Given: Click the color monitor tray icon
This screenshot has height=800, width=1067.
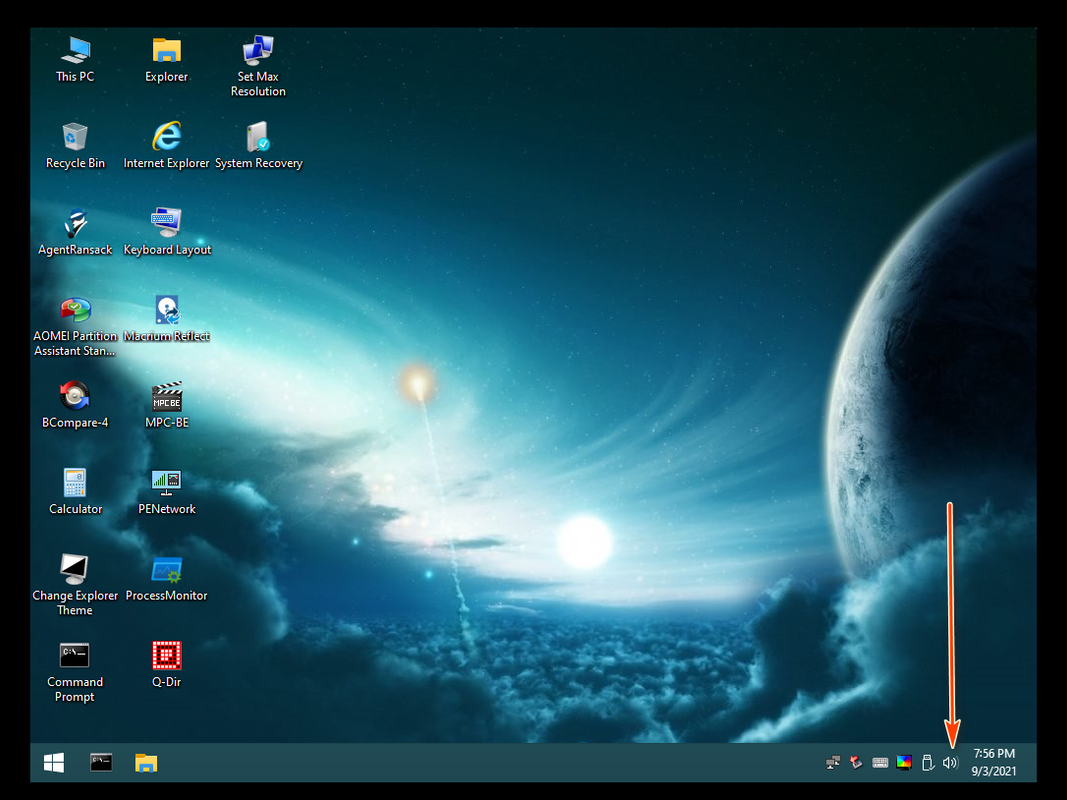Looking at the screenshot, I should pyautogui.click(x=904, y=763).
